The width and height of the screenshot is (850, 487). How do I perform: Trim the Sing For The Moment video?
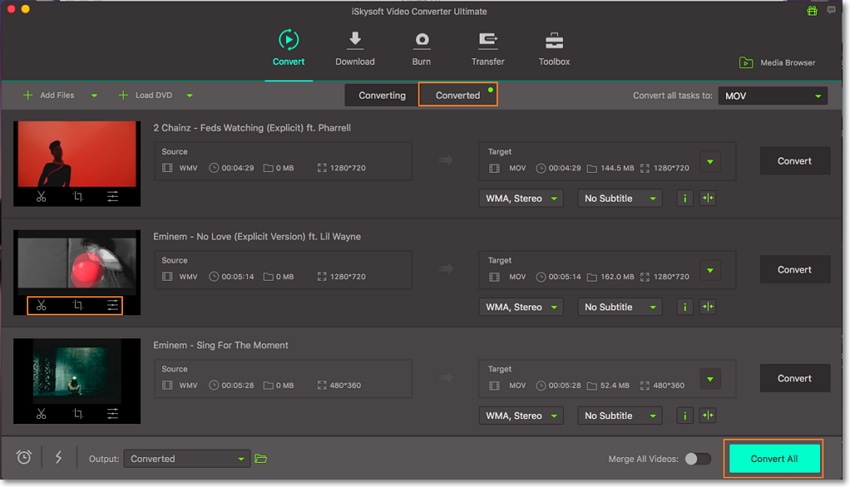(x=41, y=414)
